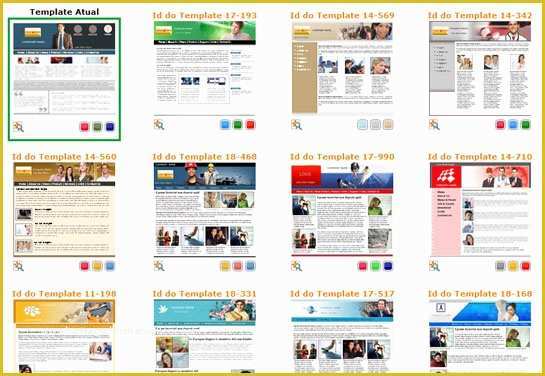Click the "Id do Template 17-193" label
The width and height of the screenshot is (545, 376).
204,16
